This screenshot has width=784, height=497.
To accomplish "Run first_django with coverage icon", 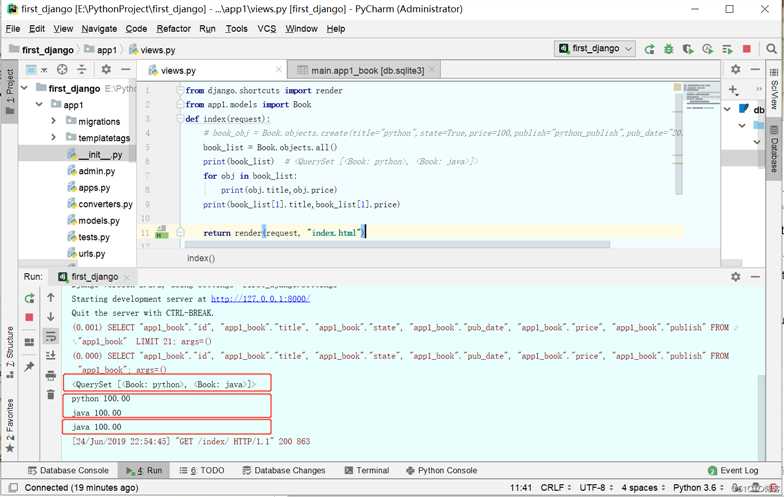I will click(x=688, y=49).
